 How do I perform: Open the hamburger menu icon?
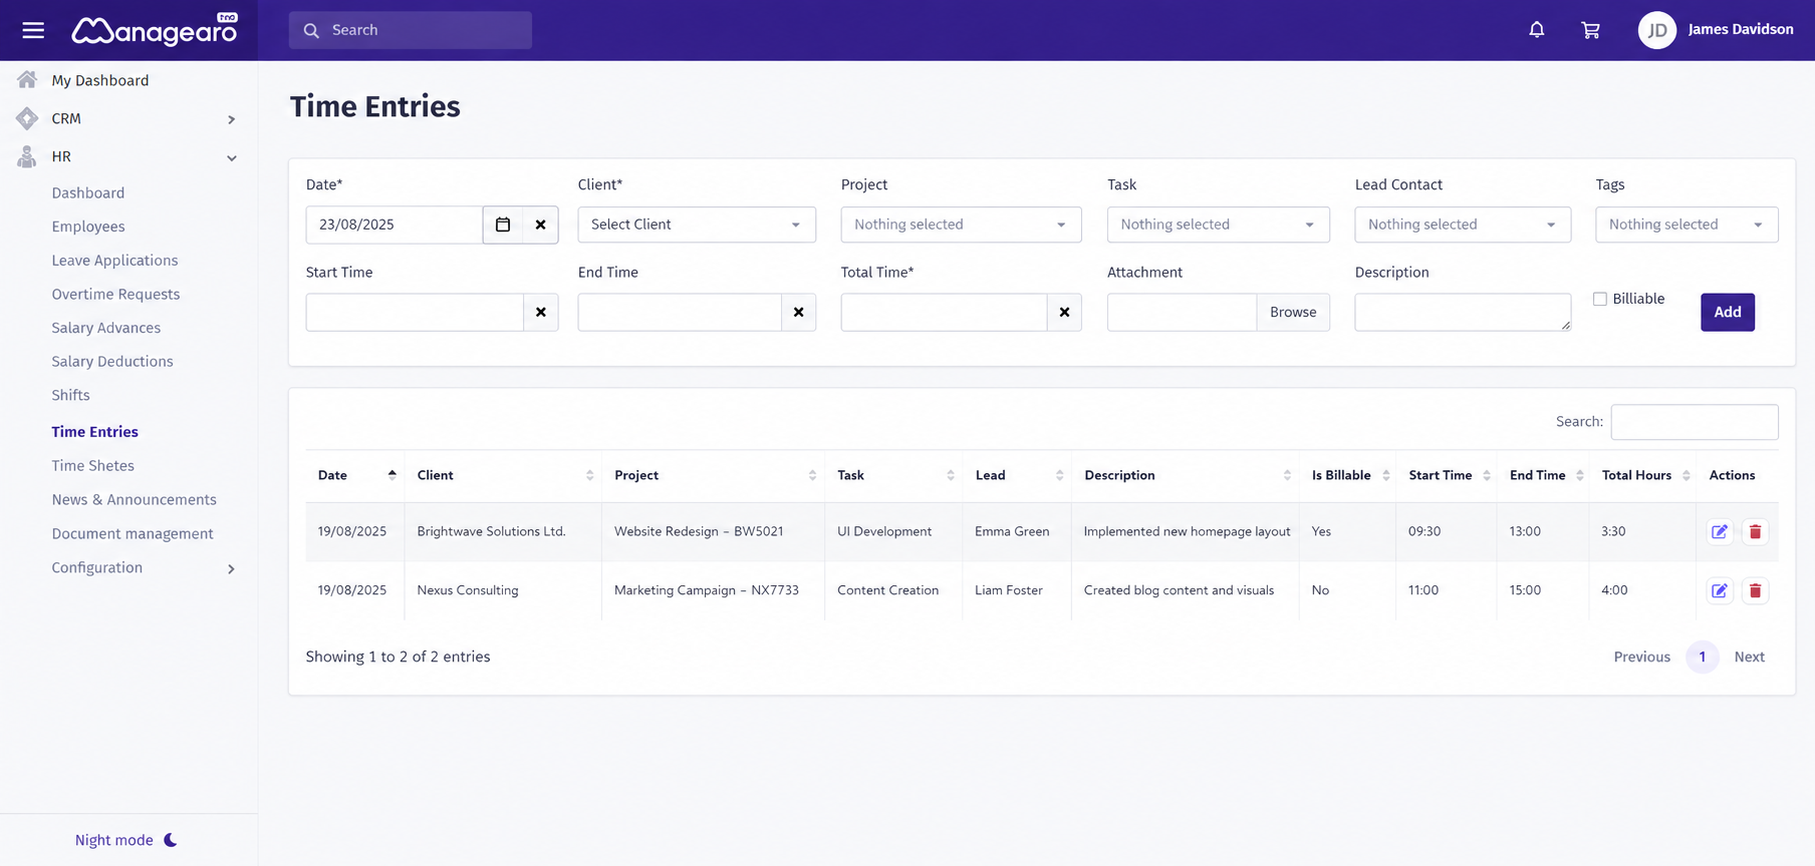pos(33,30)
